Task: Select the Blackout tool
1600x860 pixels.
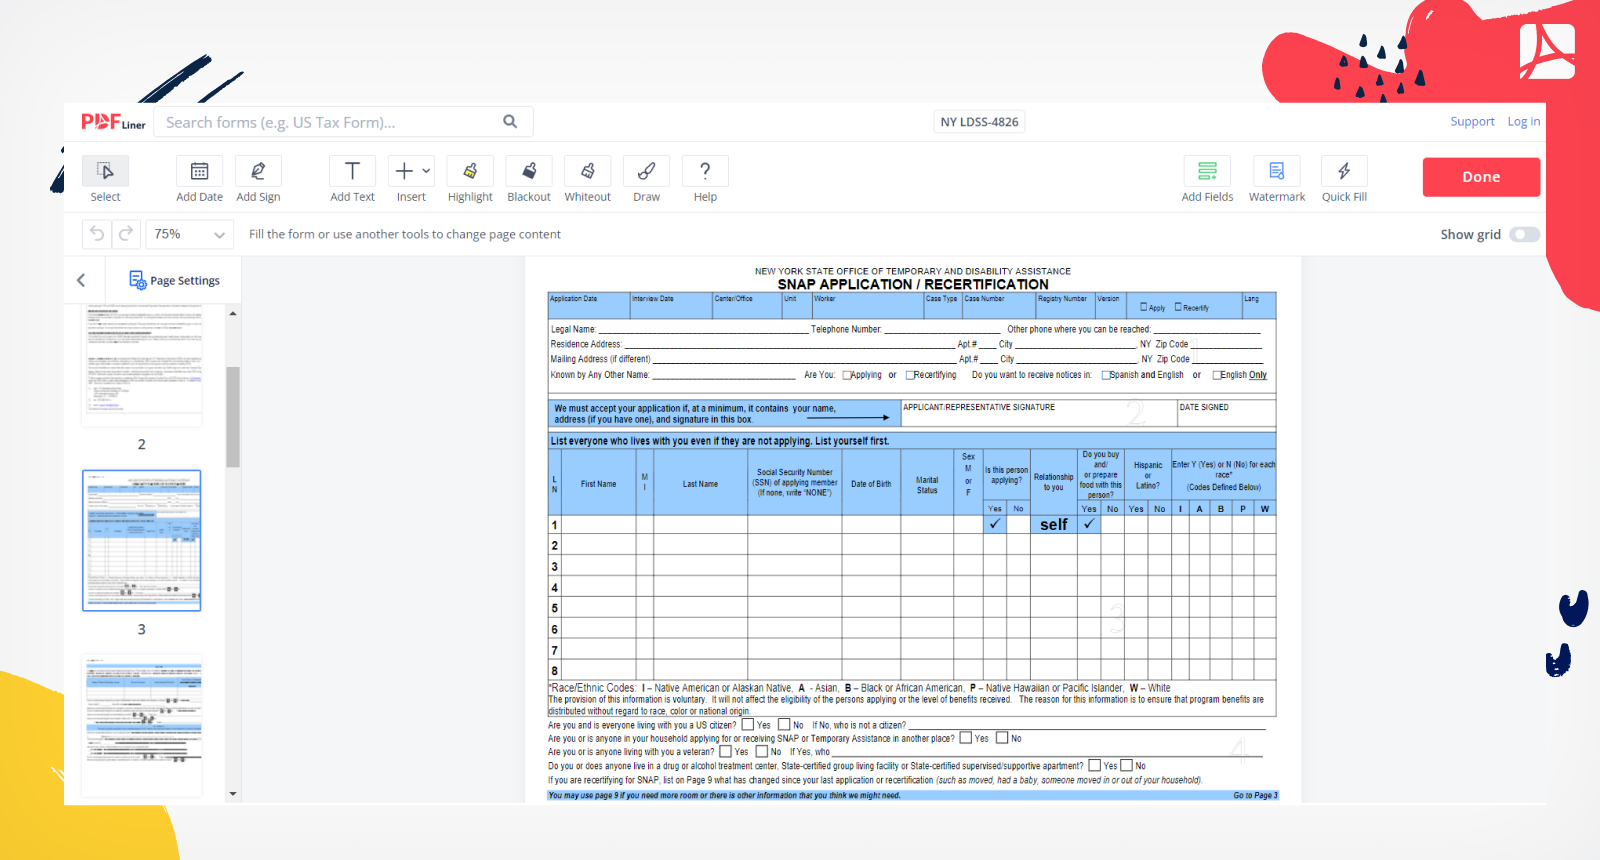Action: [x=529, y=171]
